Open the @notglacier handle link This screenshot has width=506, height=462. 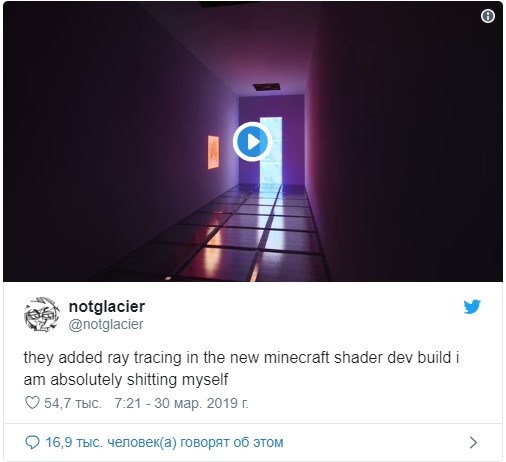pyautogui.click(x=106, y=324)
